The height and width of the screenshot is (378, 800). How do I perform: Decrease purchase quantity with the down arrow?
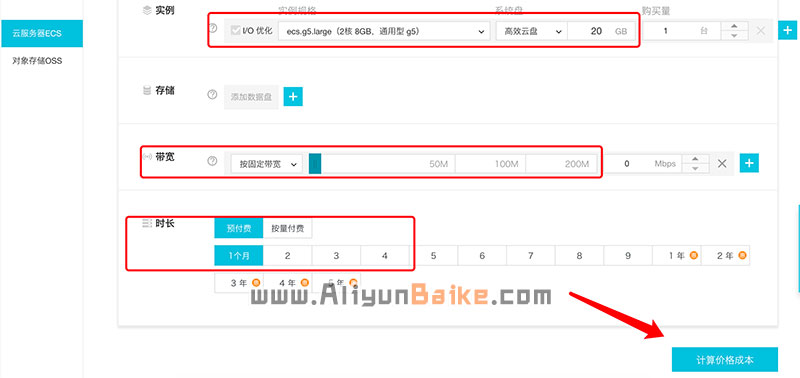pyautogui.click(x=734, y=36)
